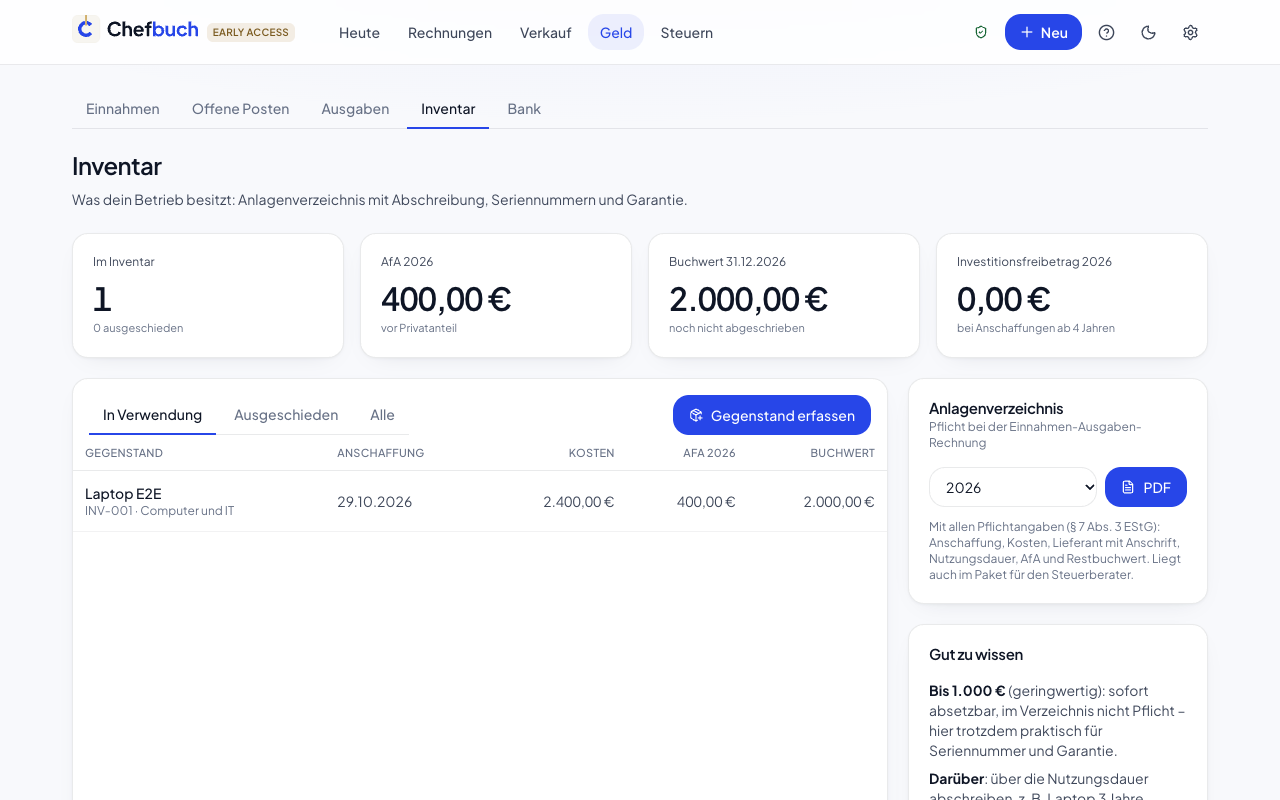Image resolution: width=1280 pixels, height=800 pixels.
Task: Click the INV-001 · Computer und IT subtitle
Action: point(160,511)
